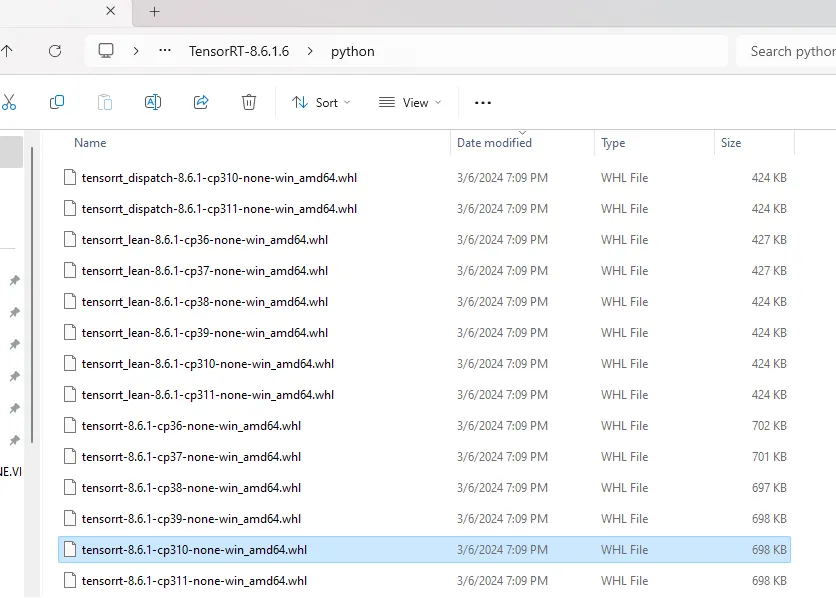This screenshot has height=598, width=836.
Task: Click file icon of tensorrt_lean cp39 wheel
Action: pyautogui.click(x=70, y=332)
